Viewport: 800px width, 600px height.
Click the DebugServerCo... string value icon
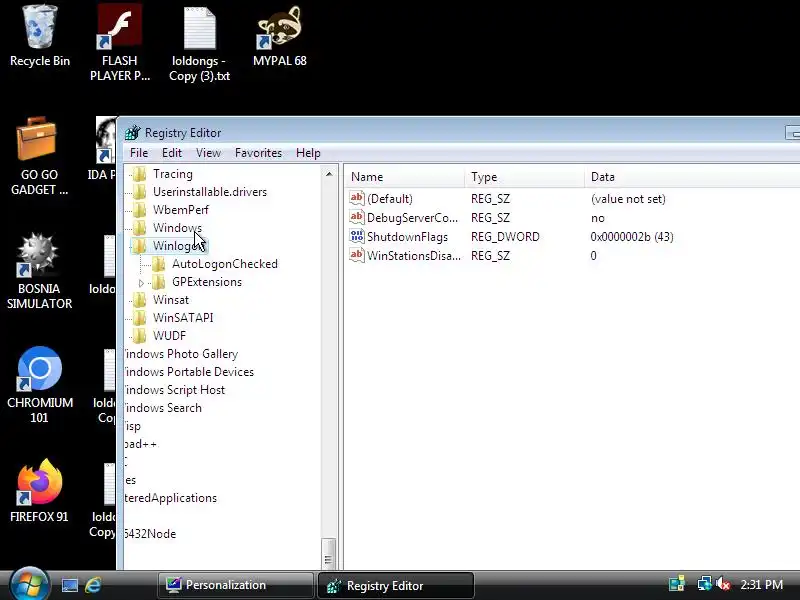click(x=357, y=217)
